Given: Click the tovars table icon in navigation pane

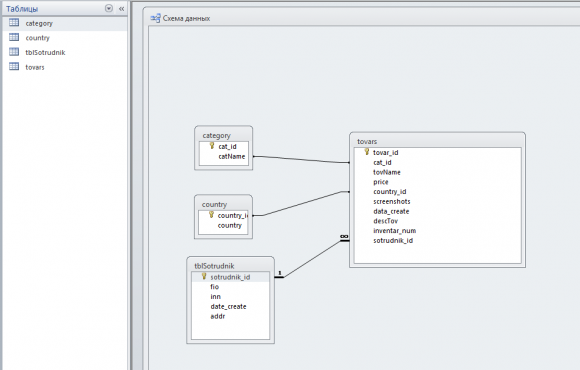Looking at the screenshot, I should click(14, 67).
